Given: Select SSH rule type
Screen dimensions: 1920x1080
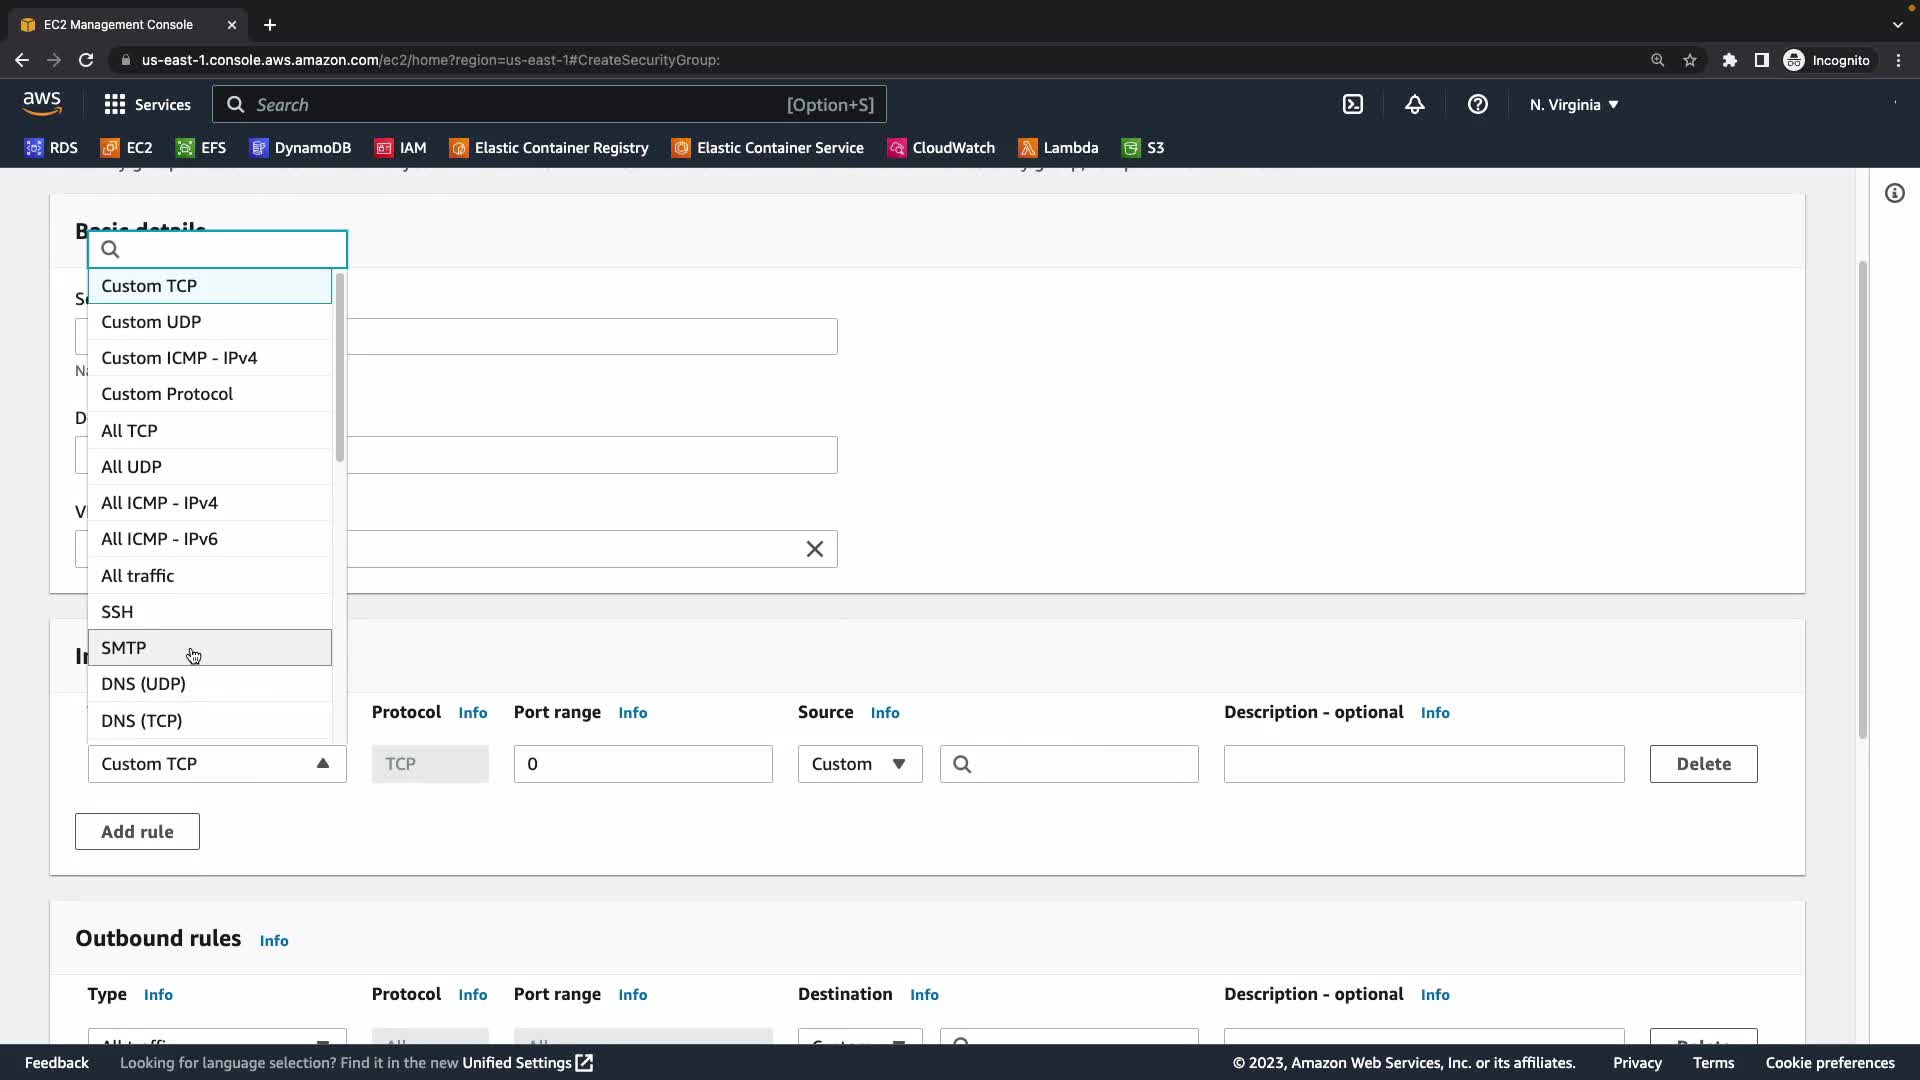Looking at the screenshot, I should (x=117, y=612).
